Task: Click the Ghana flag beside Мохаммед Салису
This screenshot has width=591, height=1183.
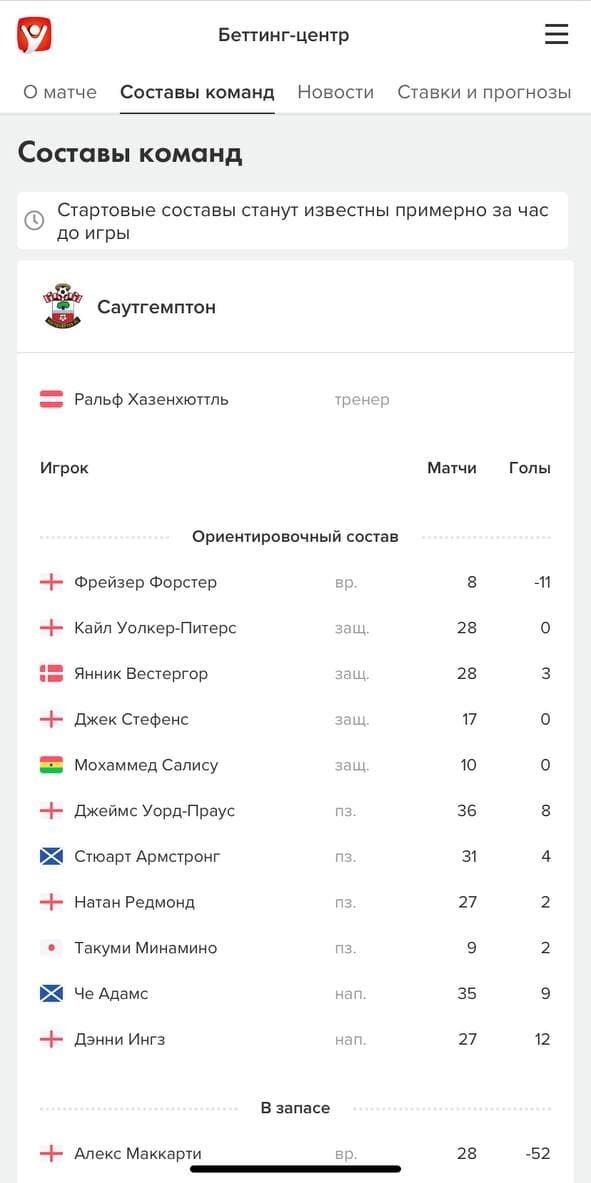Action: click(51, 765)
